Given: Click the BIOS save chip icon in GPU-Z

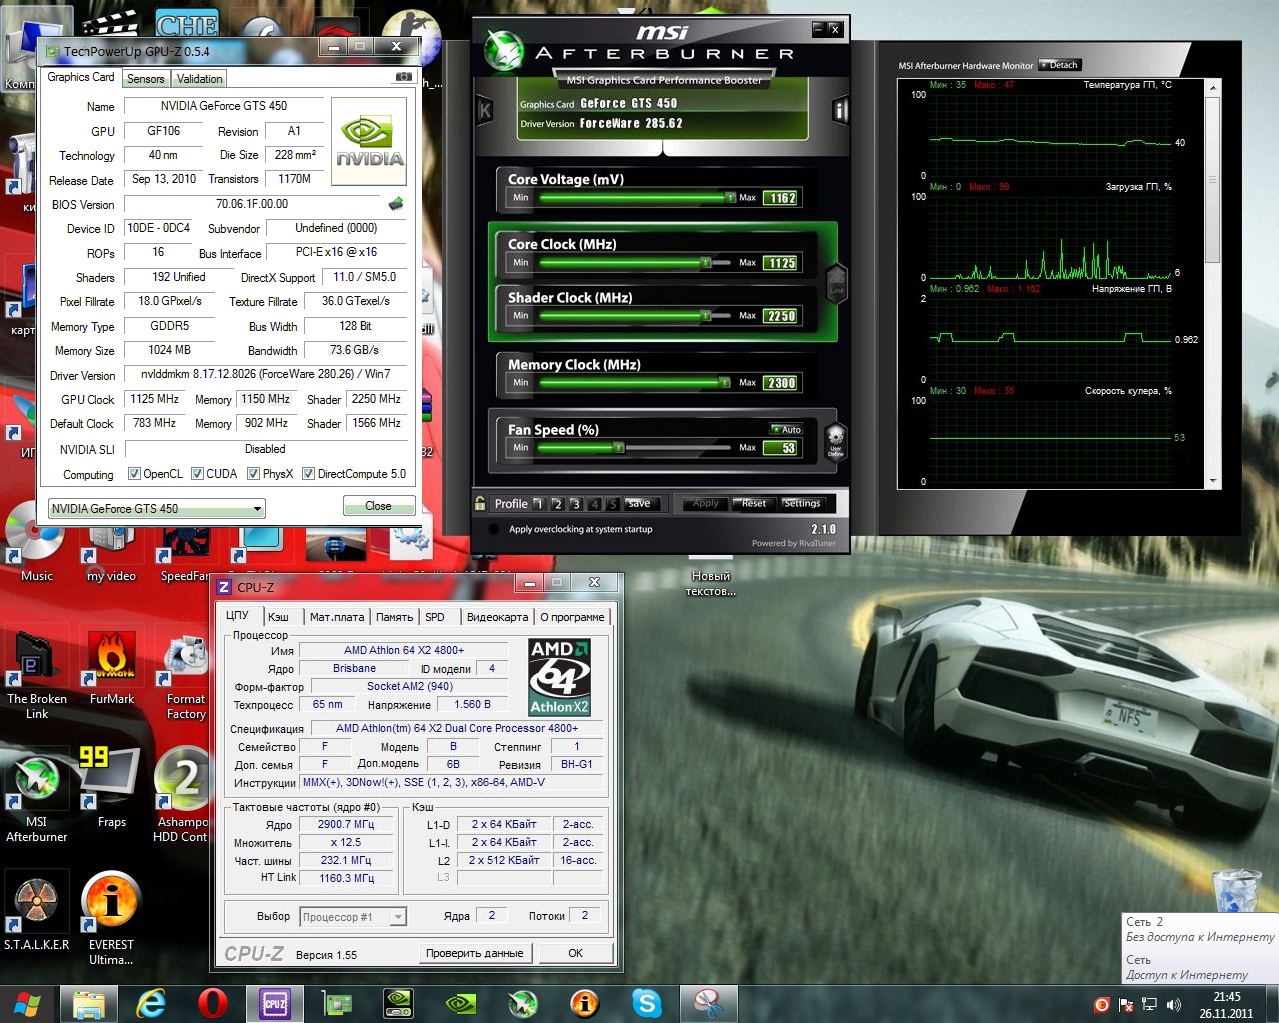Looking at the screenshot, I should click(396, 204).
